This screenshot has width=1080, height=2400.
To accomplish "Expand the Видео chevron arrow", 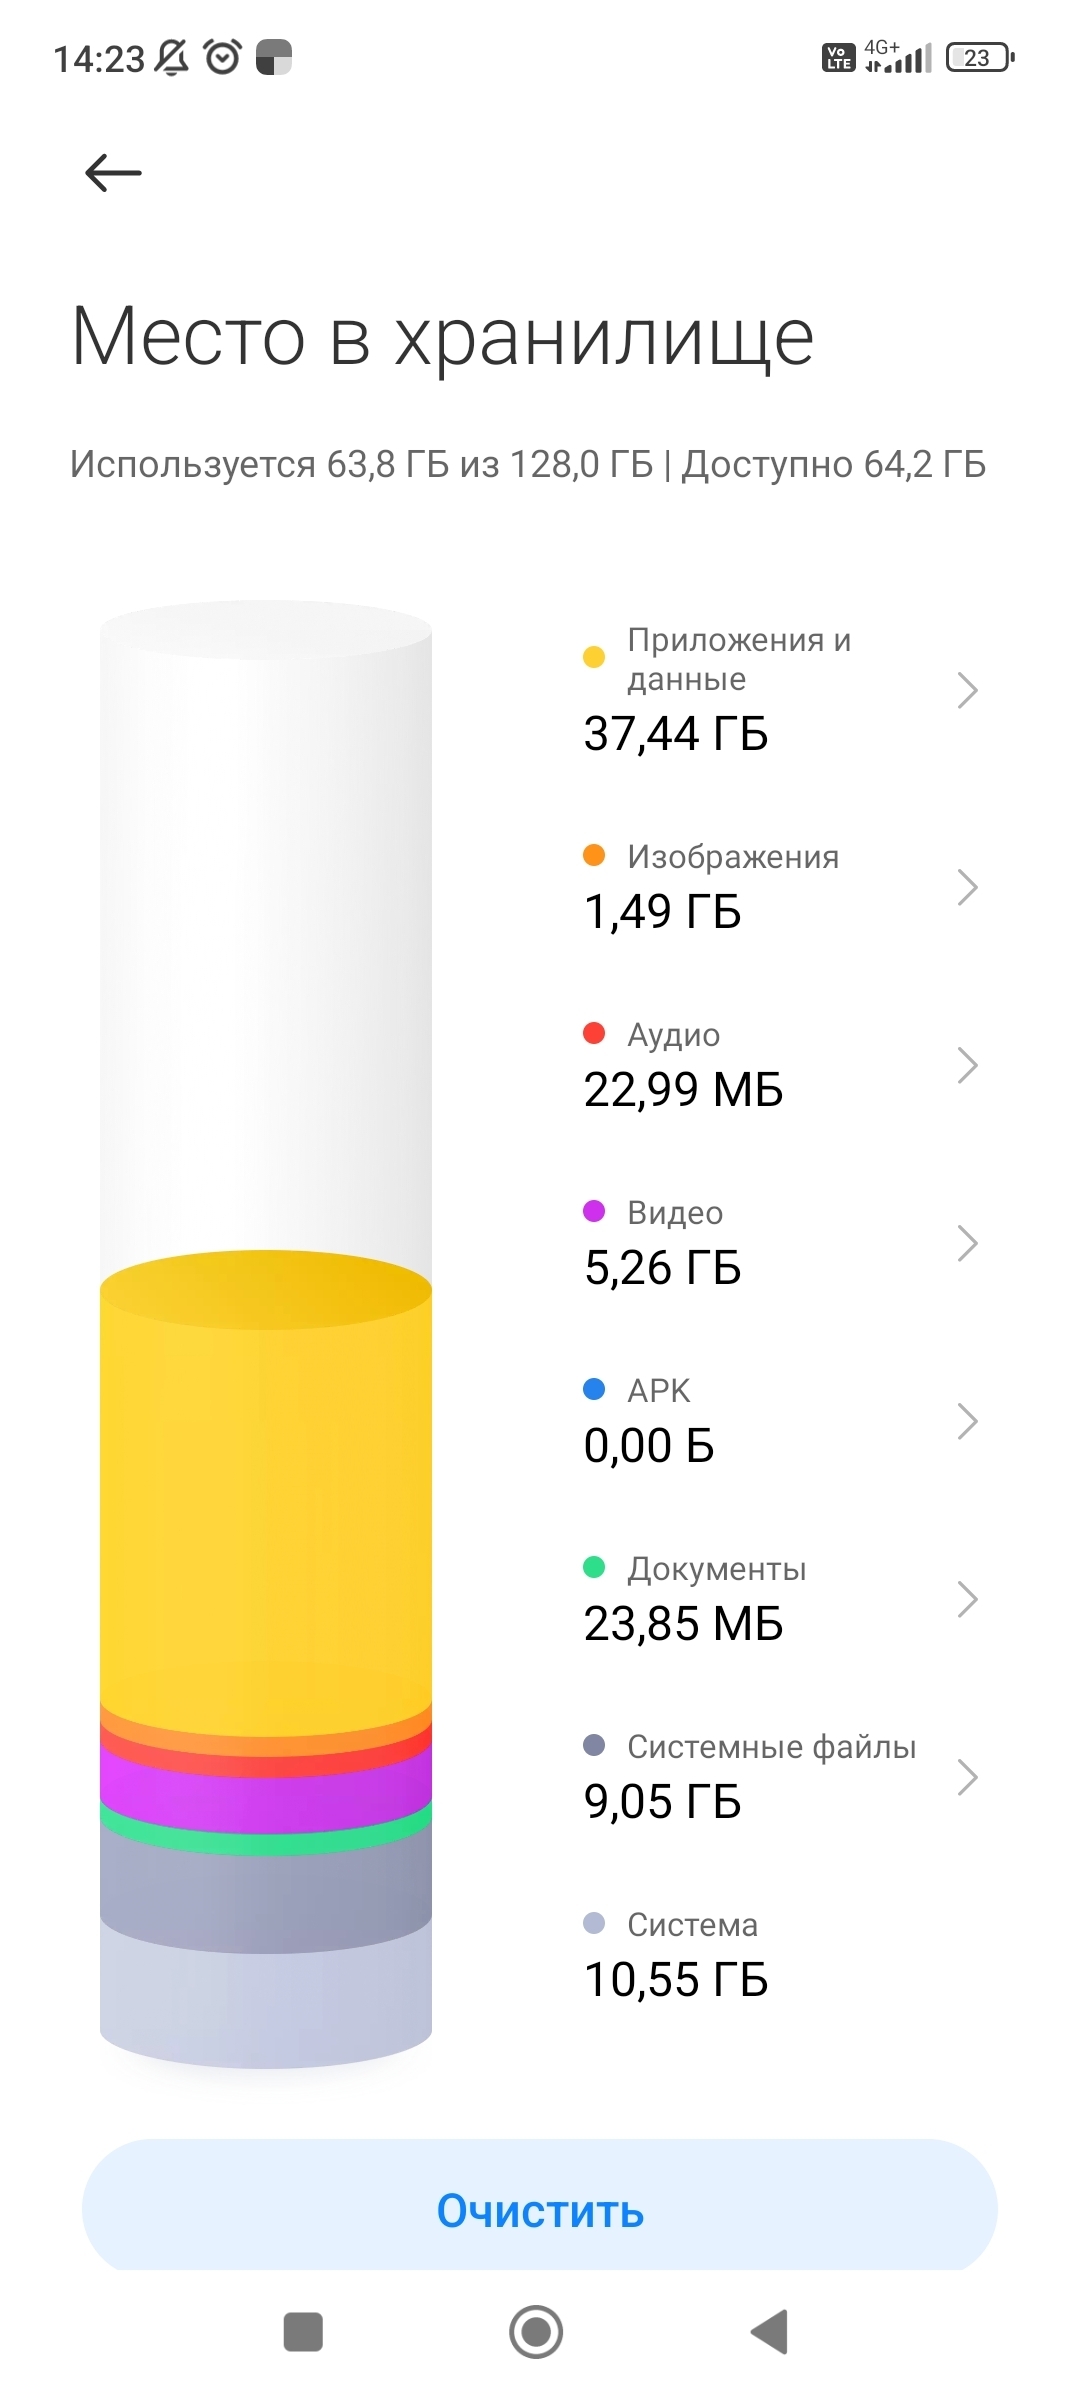I will click(x=966, y=1243).
